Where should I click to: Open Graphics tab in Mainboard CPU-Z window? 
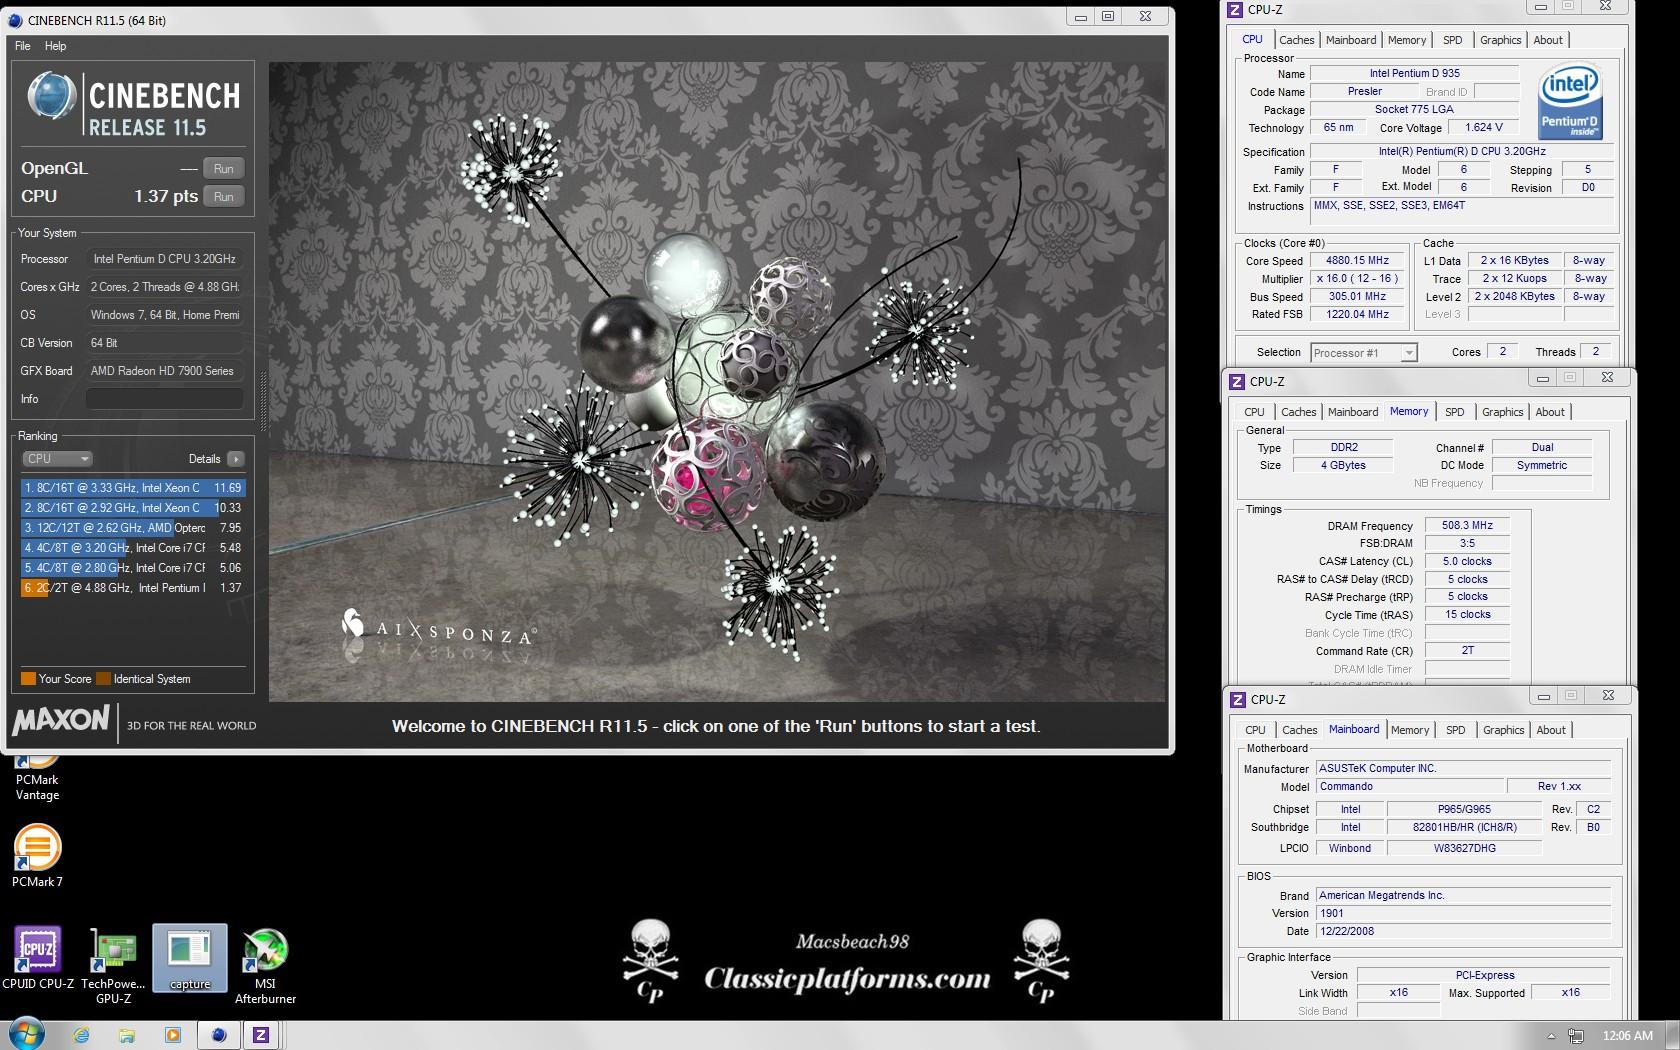[1503, 730]
